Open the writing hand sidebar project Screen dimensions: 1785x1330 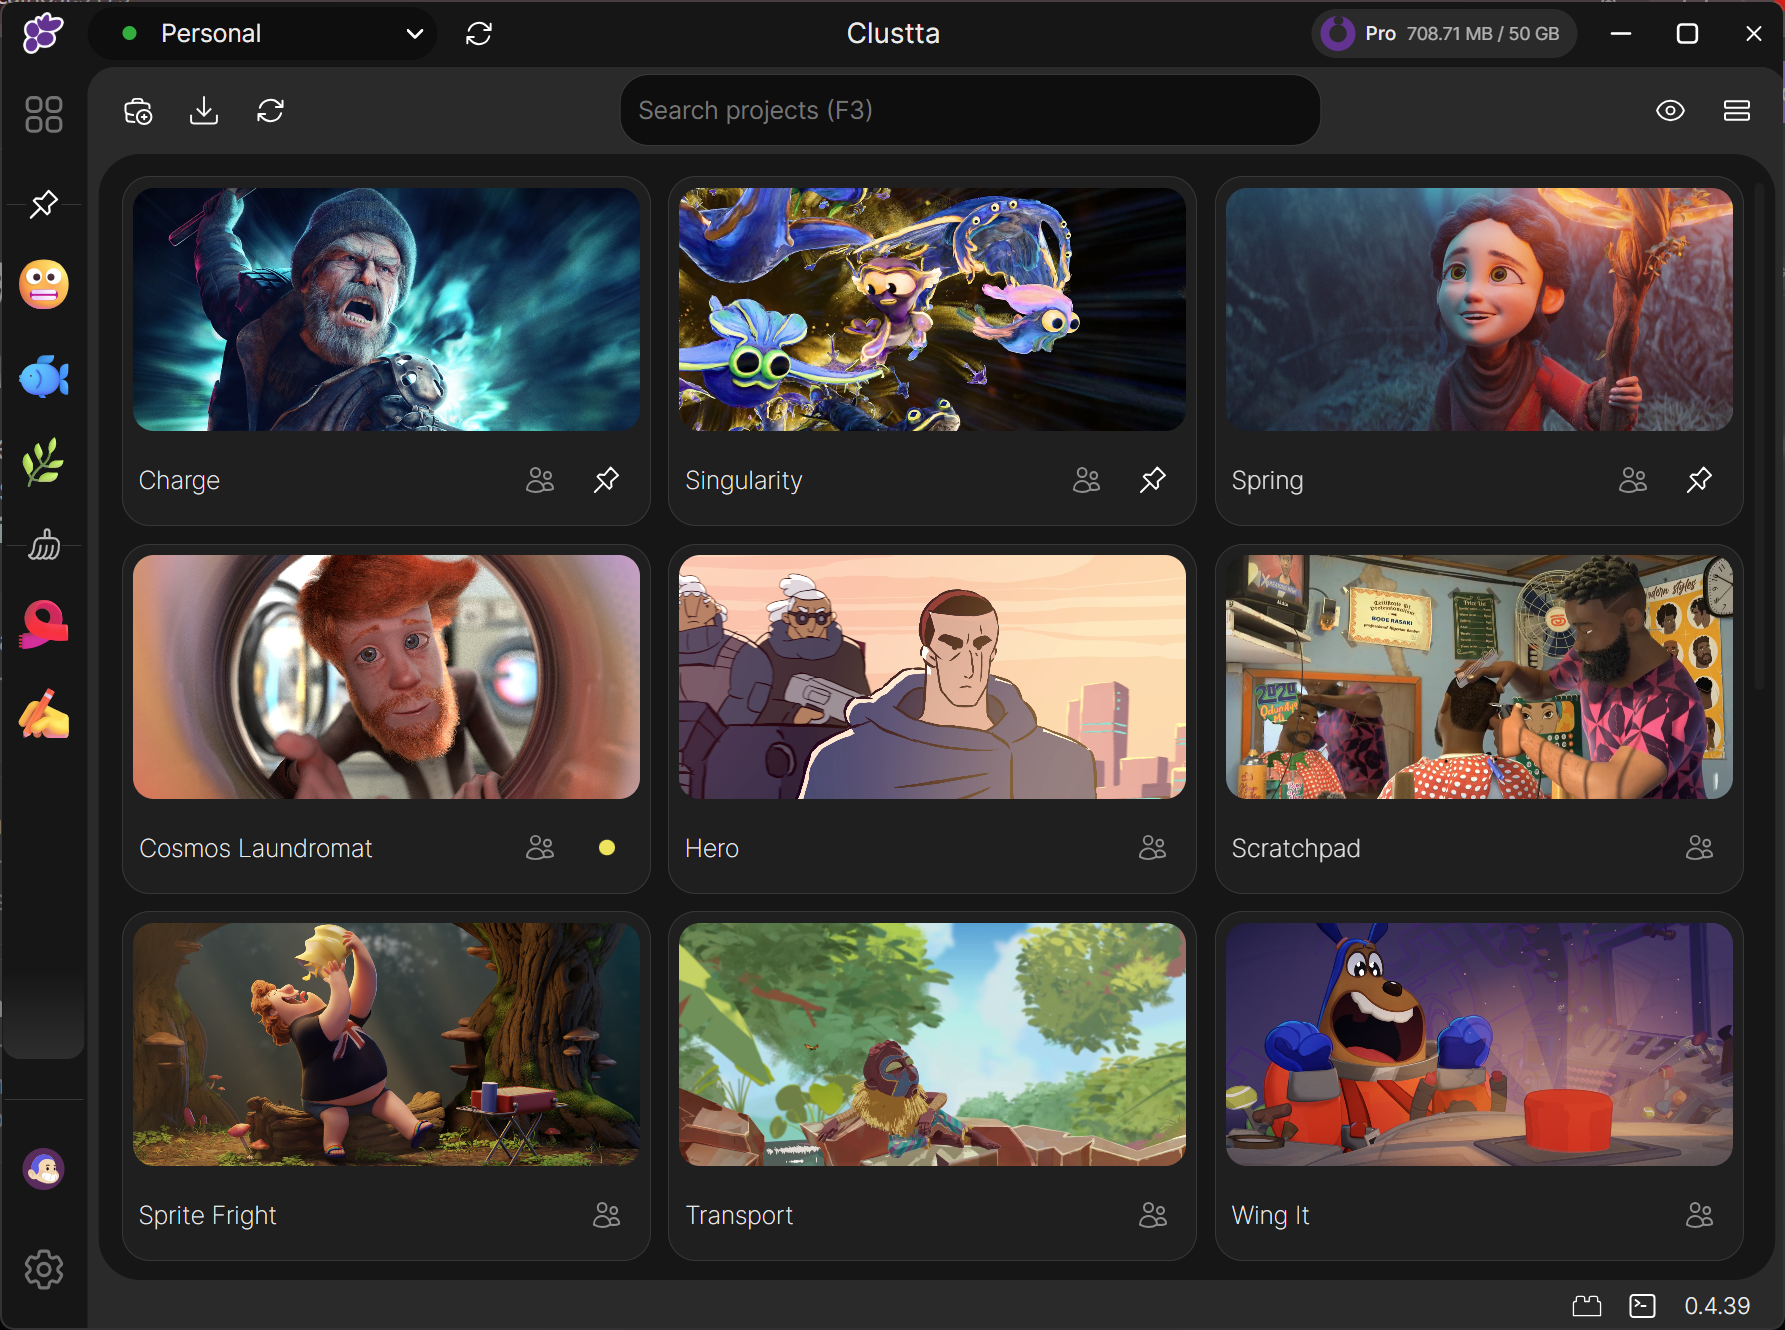click(44, 713)
